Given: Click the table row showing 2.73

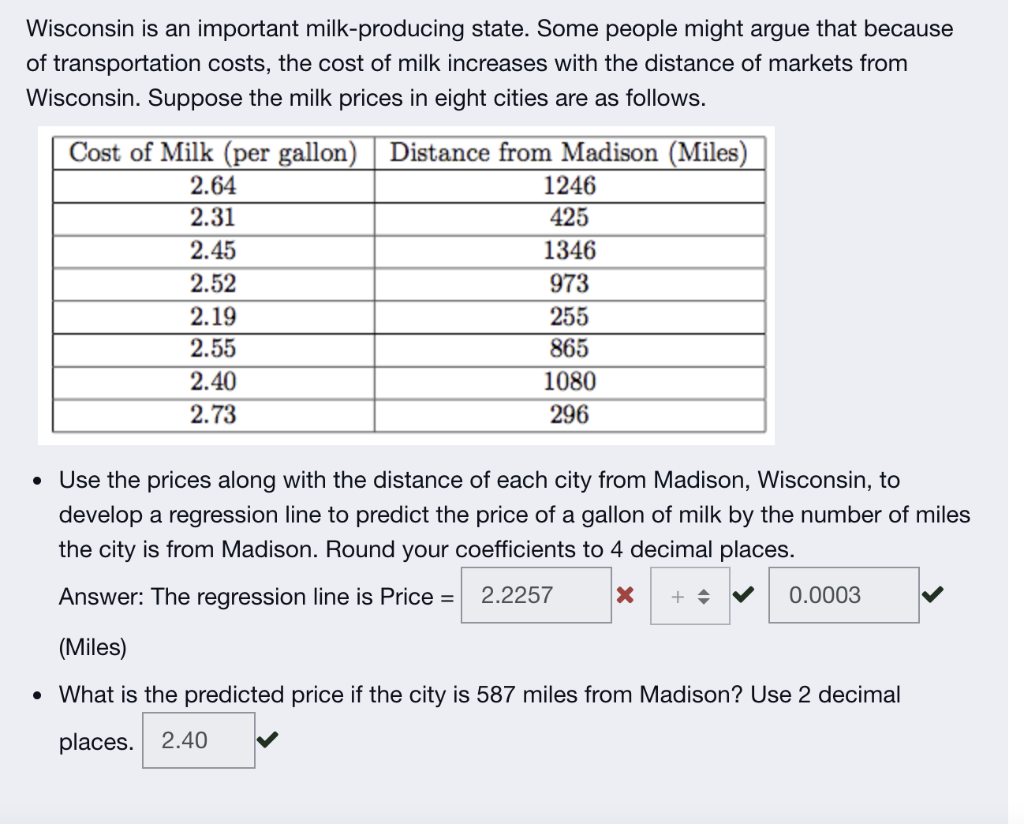Looking at the screenshot, I should point(211,414).
